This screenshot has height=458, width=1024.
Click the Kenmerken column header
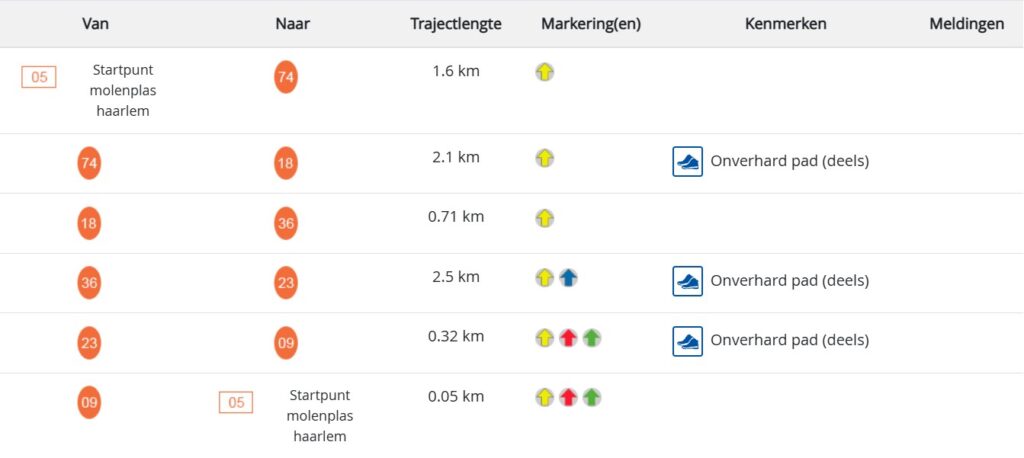coord(786,24)
